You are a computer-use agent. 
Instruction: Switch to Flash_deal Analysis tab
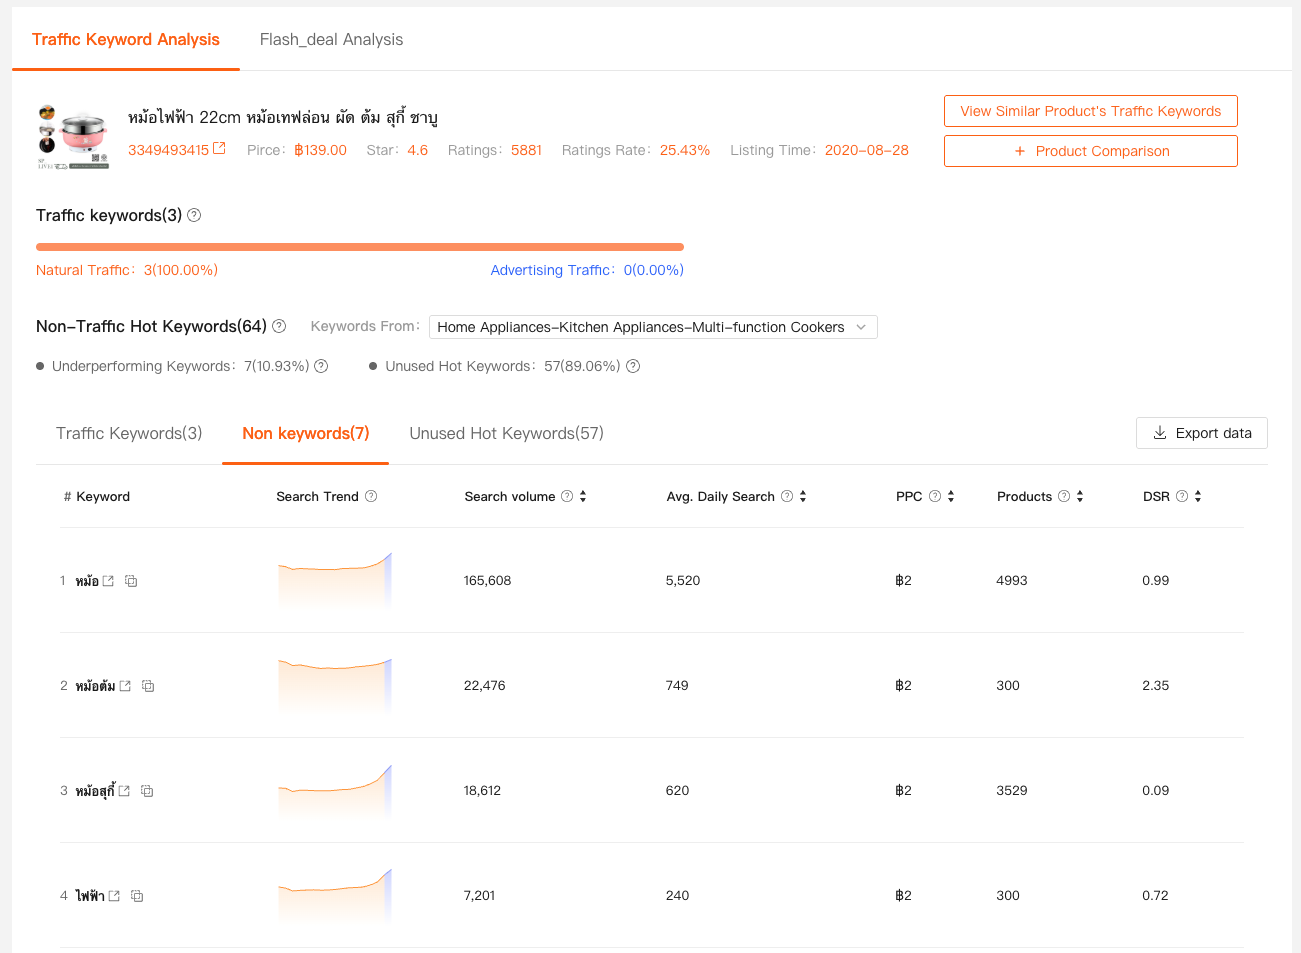331,40
